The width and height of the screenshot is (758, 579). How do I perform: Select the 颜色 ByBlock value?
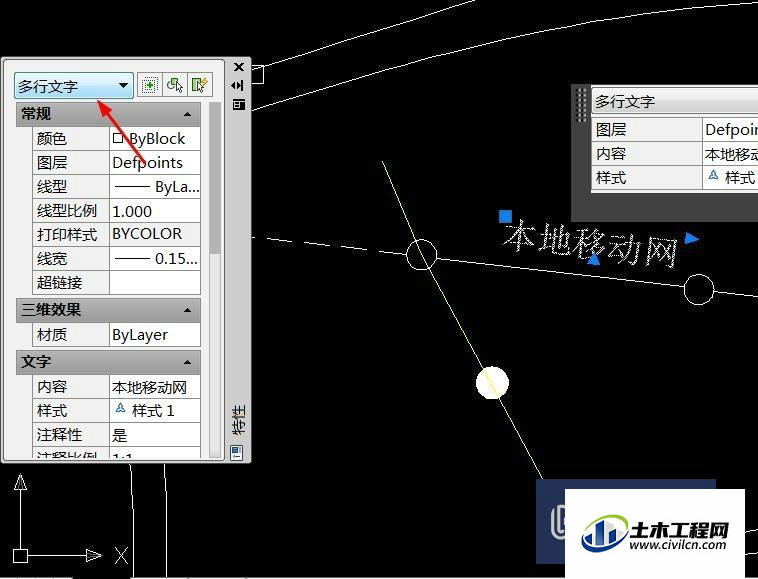click(x=155, y=139)
